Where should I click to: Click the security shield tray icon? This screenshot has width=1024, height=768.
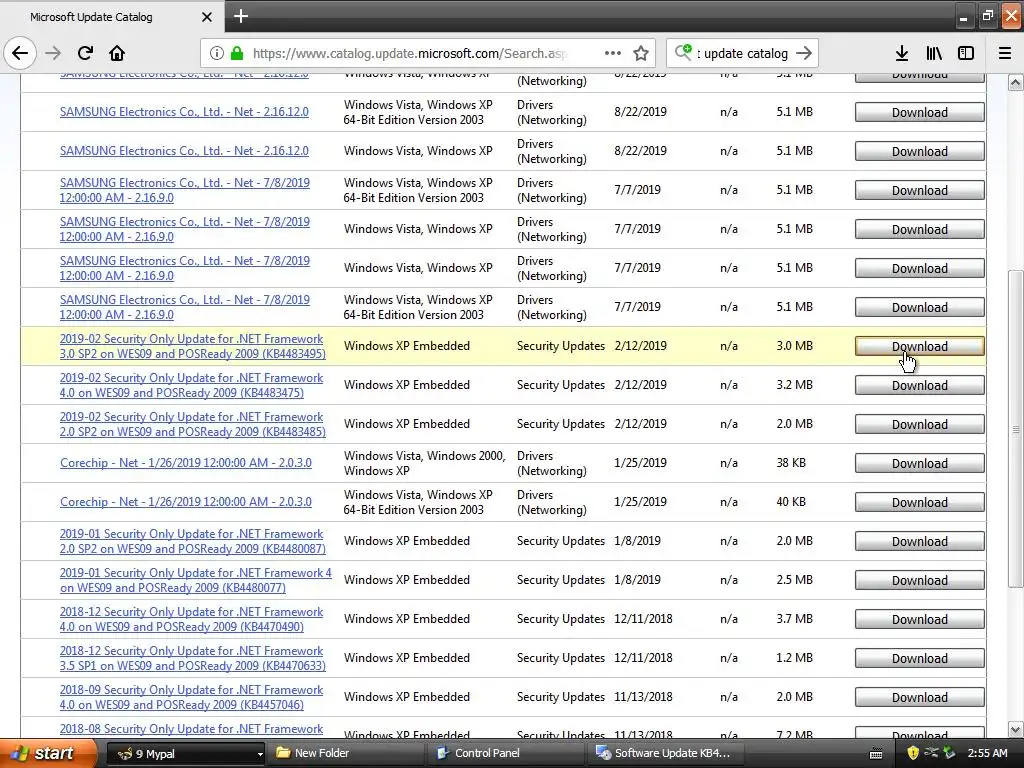(913, 754)
